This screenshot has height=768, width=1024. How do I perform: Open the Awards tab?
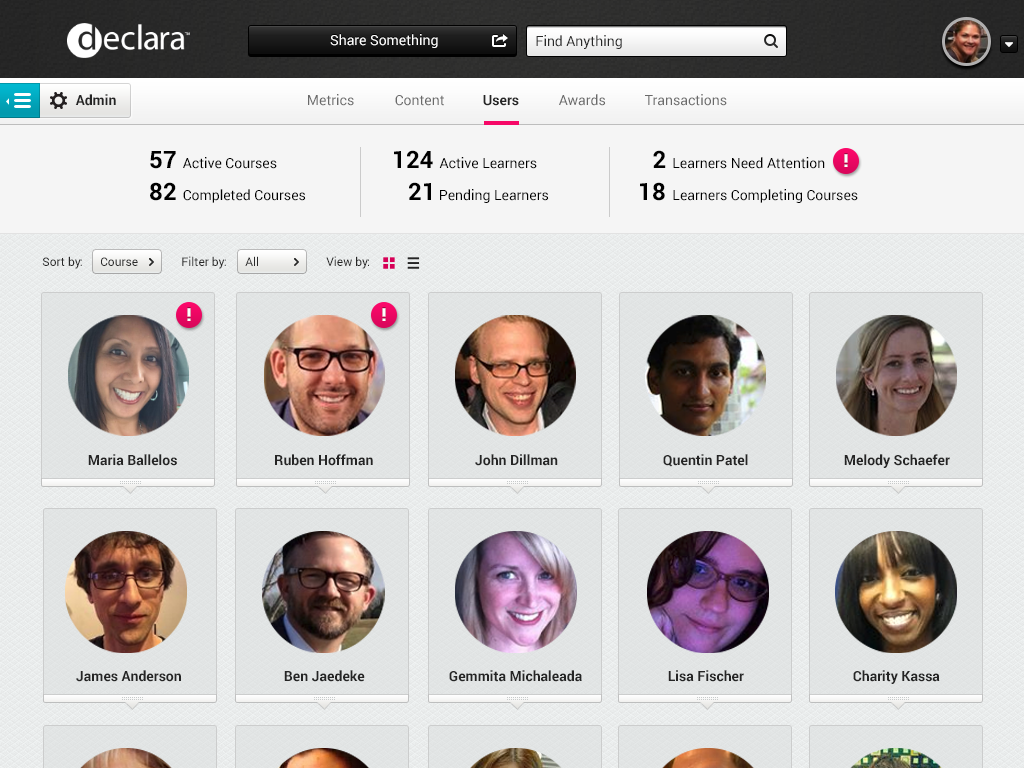[x=582, y=100]
